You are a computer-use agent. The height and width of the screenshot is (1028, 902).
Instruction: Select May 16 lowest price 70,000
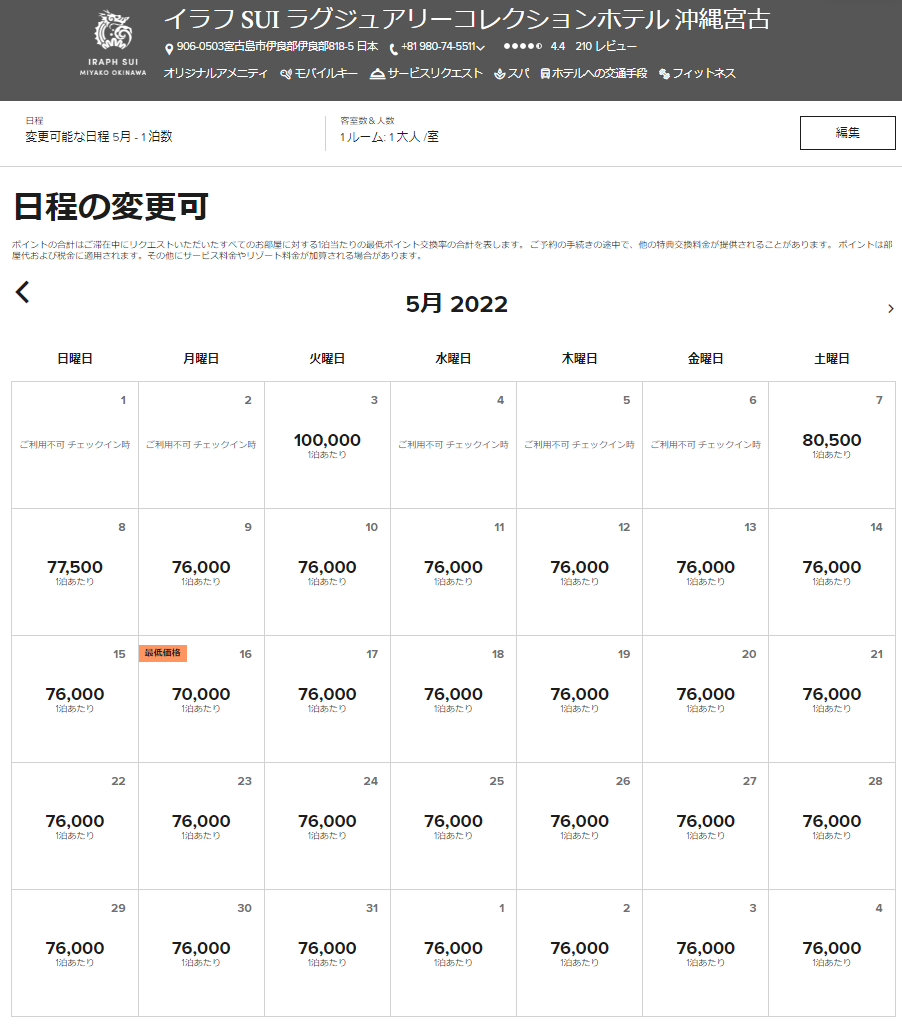point(201,698)
